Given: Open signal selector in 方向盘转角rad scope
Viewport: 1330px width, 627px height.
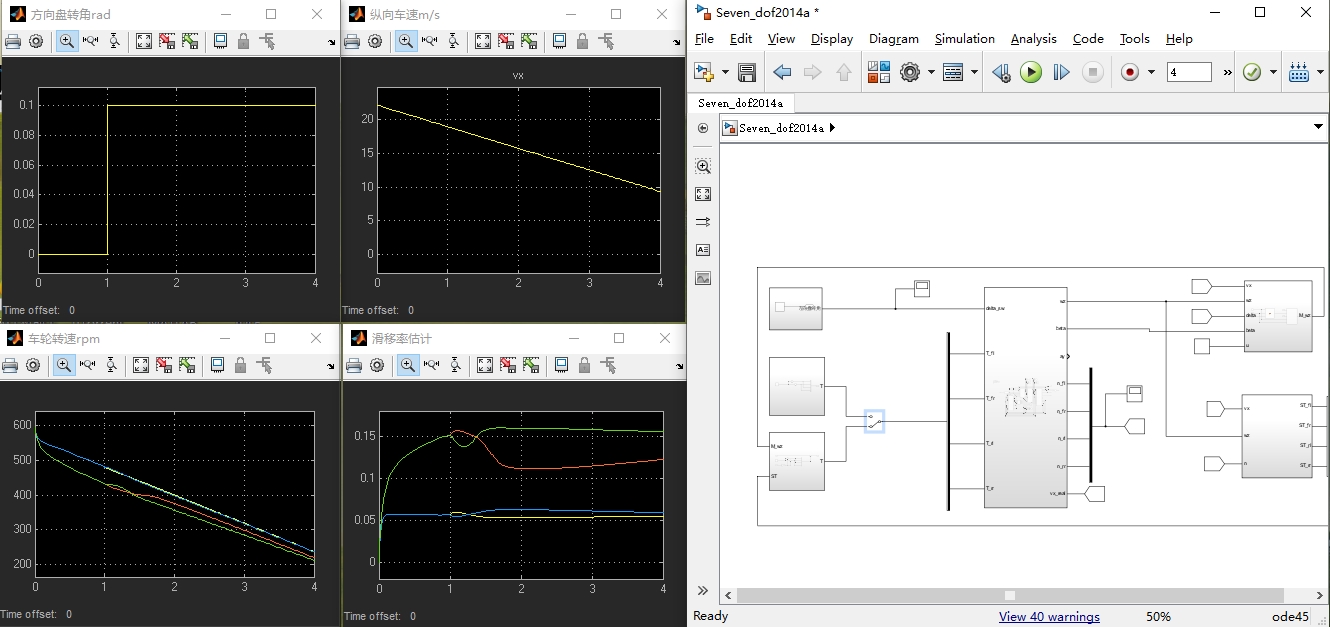Looking at the screenshot, I should coord(267,41).
